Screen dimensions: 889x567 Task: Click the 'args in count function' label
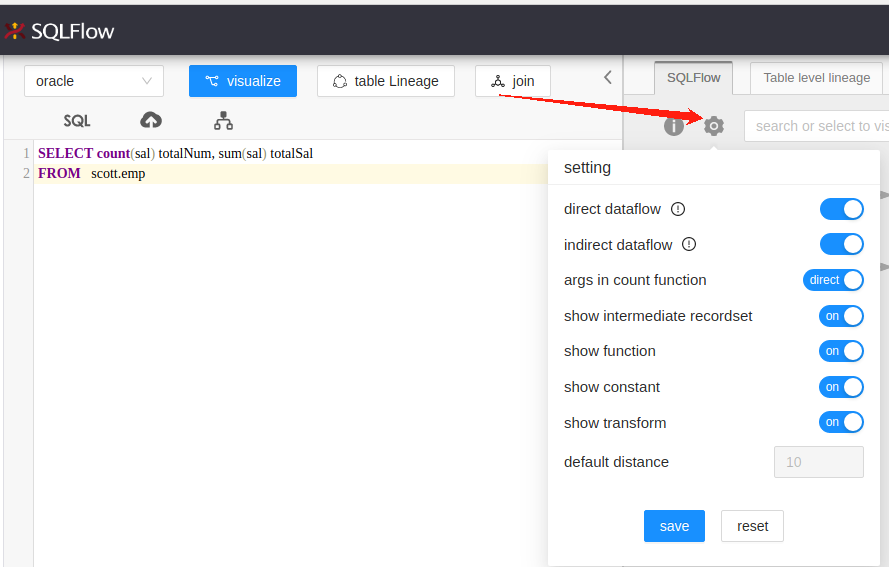point(635,280)
